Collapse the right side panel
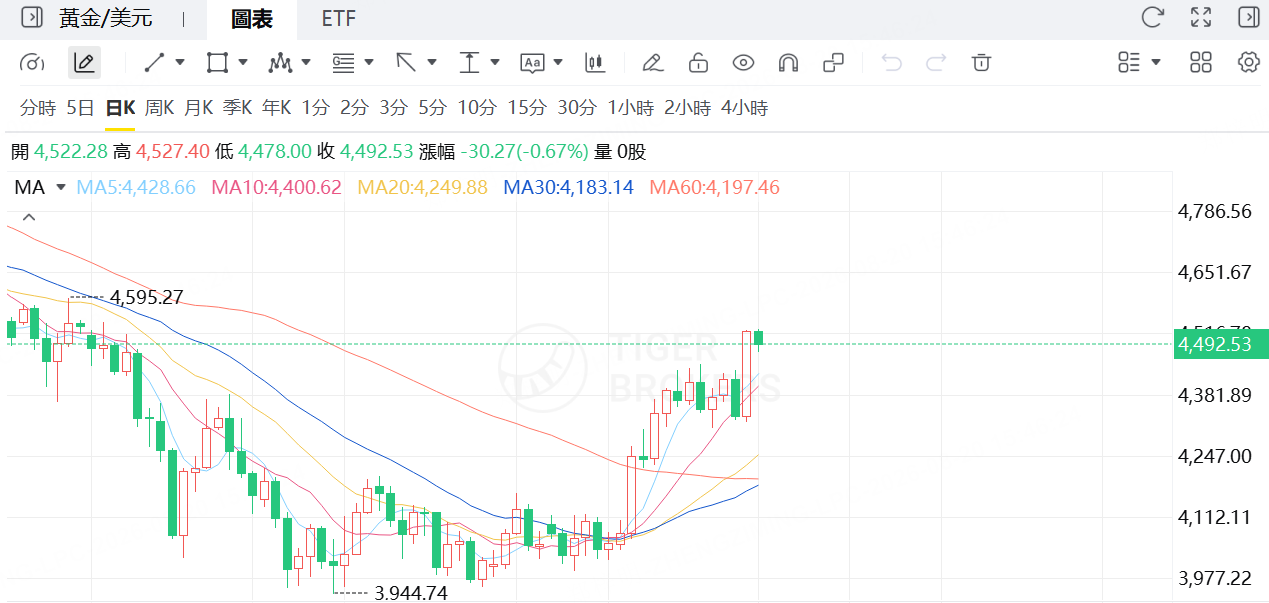Viewport: 1269px width, 603px height. pyautogui.click(x=1248, y=17)
